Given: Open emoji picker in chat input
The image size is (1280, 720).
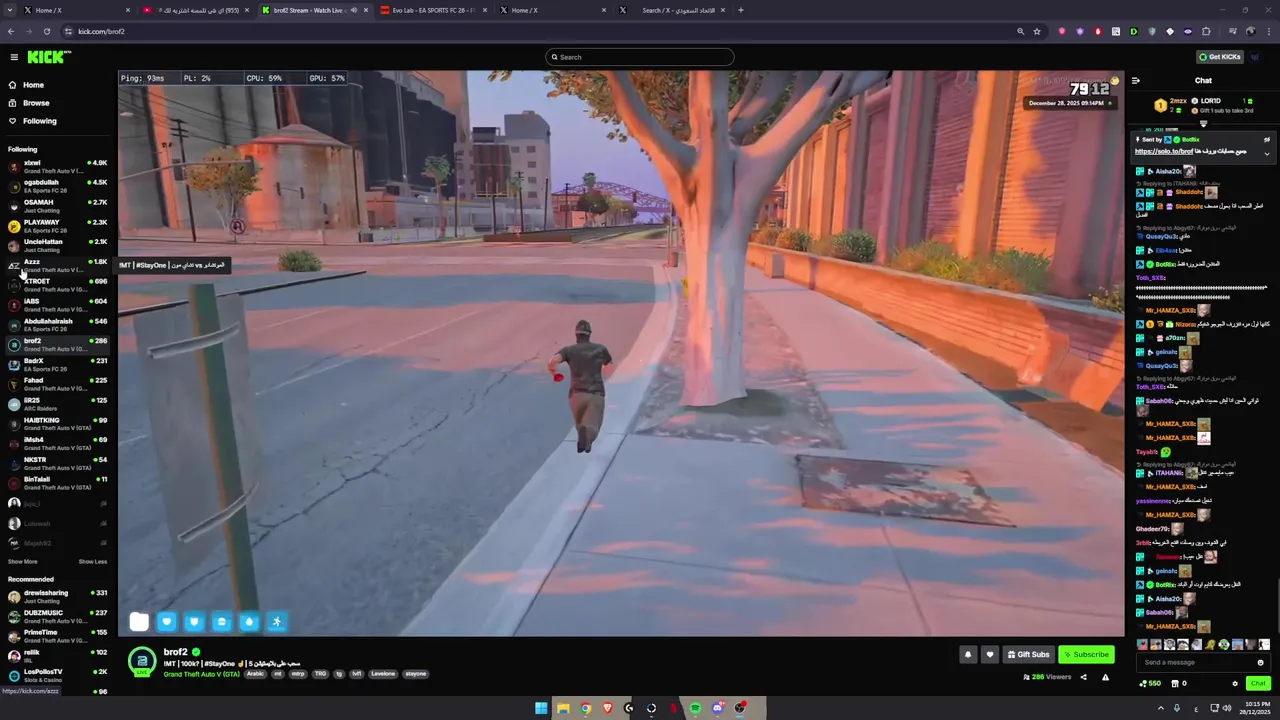Looking at the screenshot, I should (x=1260, y=662).
